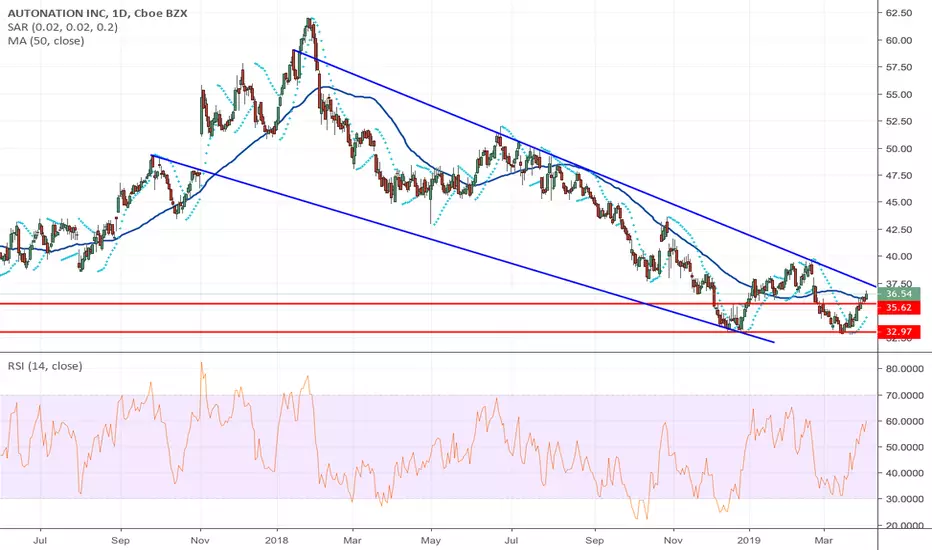Click the May time axis label

coord(431,540)
